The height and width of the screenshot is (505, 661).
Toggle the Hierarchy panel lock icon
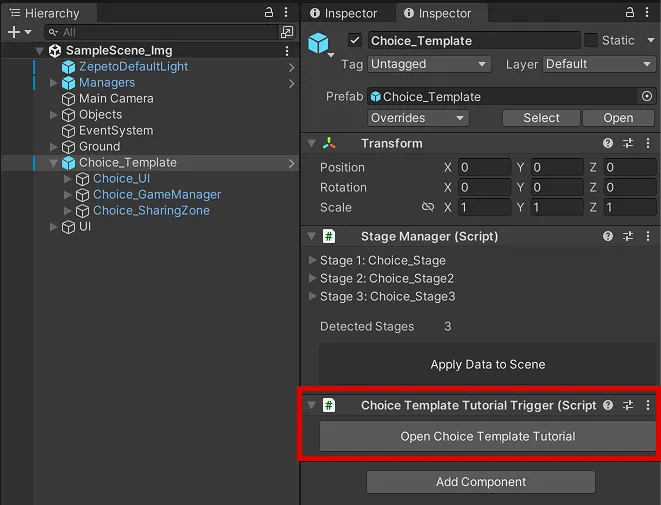269,12
